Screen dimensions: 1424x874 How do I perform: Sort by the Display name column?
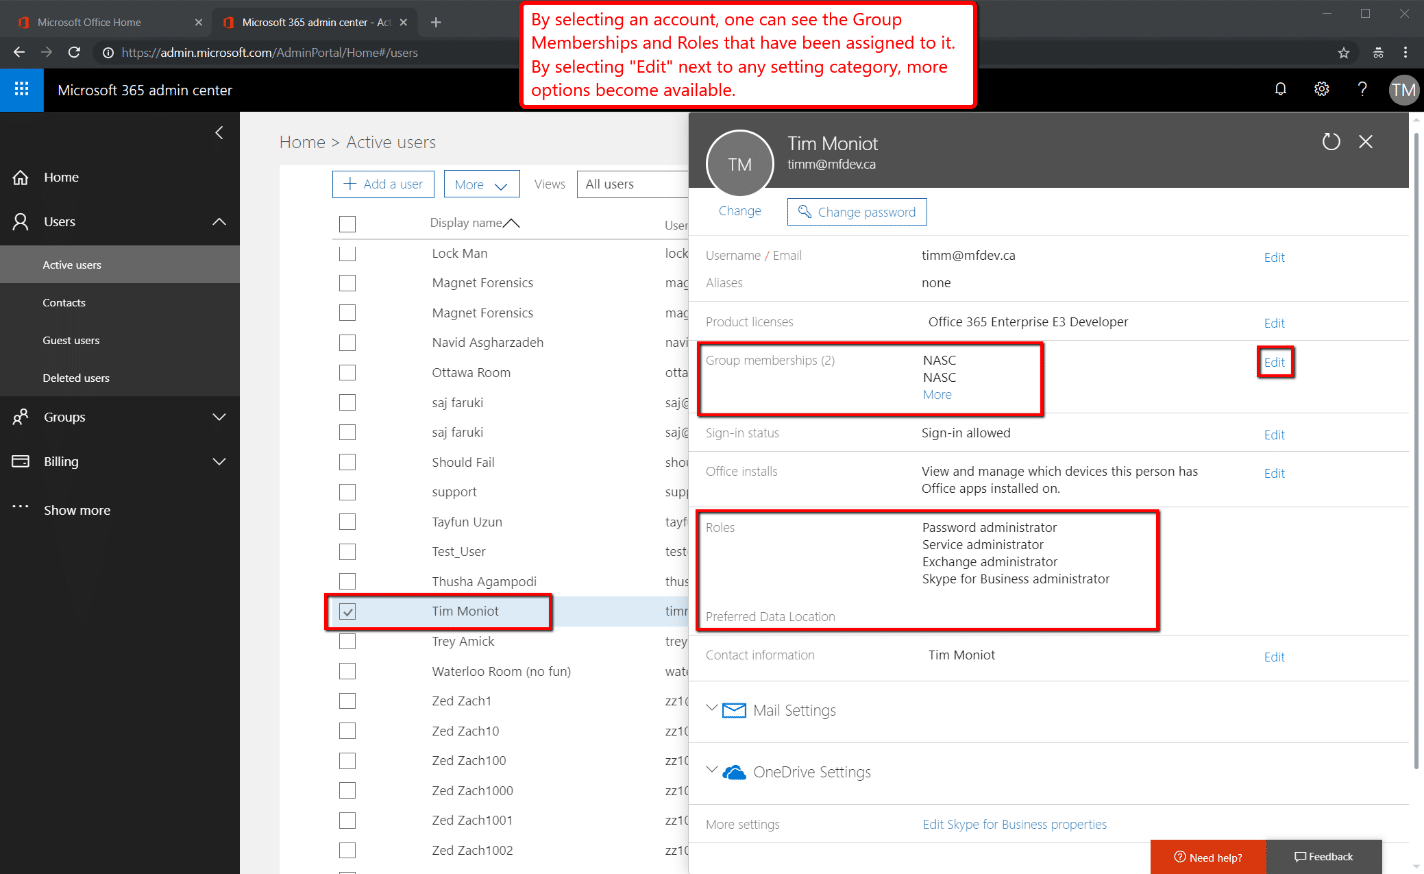(x=474, y=223)
